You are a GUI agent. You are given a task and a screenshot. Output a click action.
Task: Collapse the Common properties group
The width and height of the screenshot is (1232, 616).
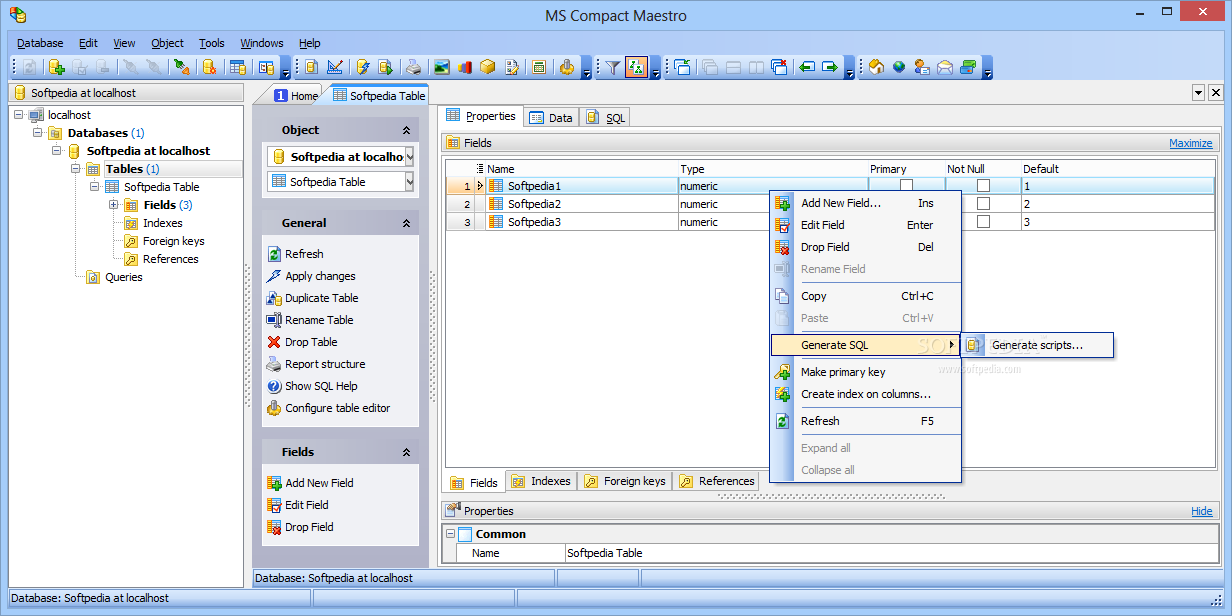click(x=450, y=534)
